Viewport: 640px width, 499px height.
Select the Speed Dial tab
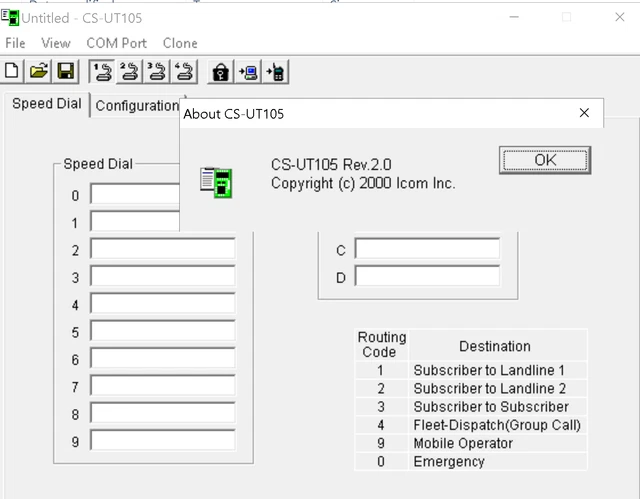click(47, 104)
